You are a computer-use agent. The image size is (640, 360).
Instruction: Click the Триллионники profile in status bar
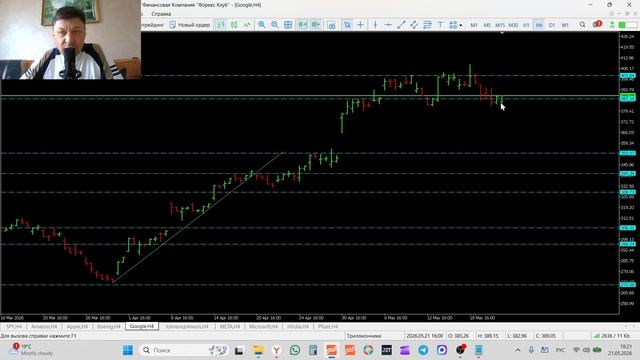coord(364,336)
